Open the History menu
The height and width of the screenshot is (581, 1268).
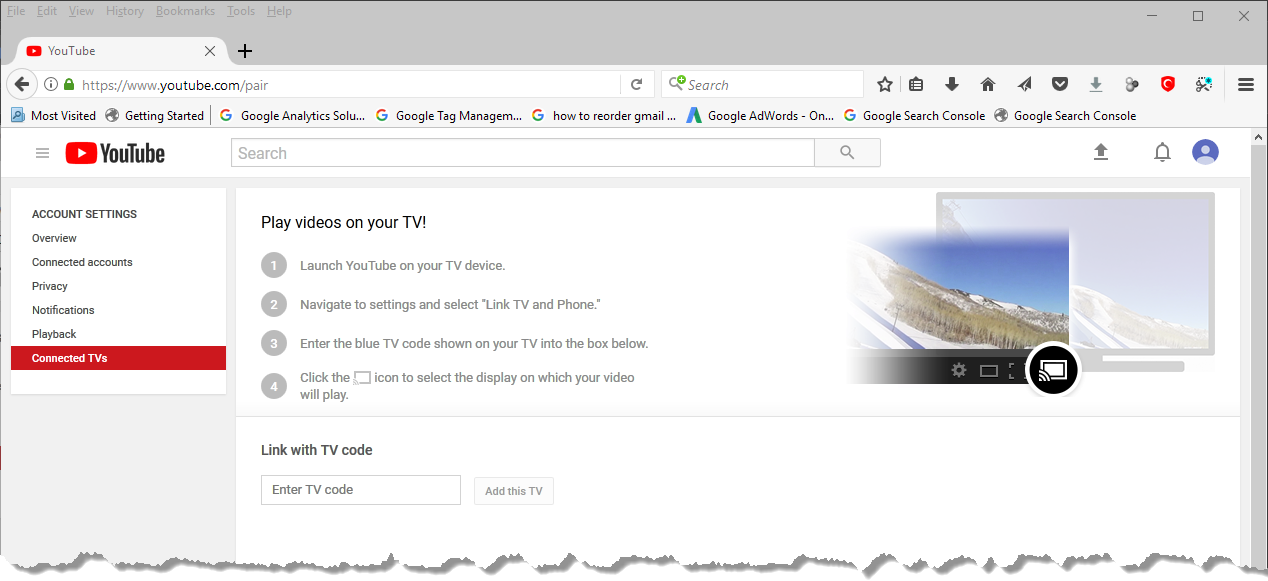click(x=125, y=11)
